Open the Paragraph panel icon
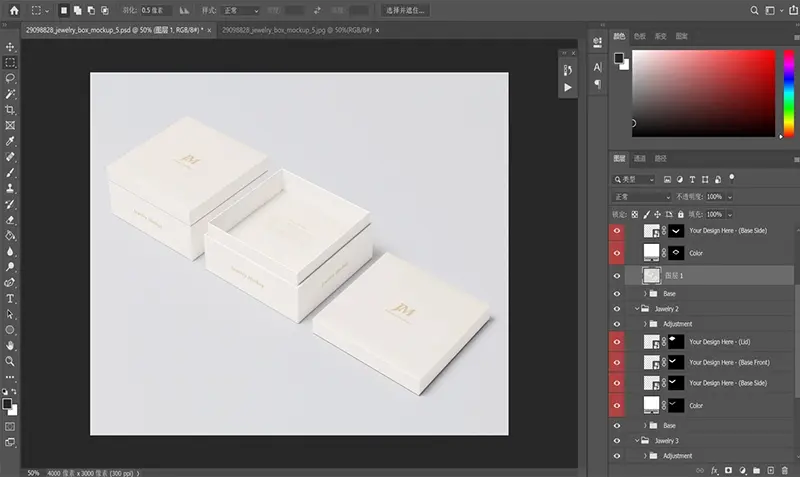Viewport: 800px width, 477px height. pyautogui.click(x=597, y=84)
